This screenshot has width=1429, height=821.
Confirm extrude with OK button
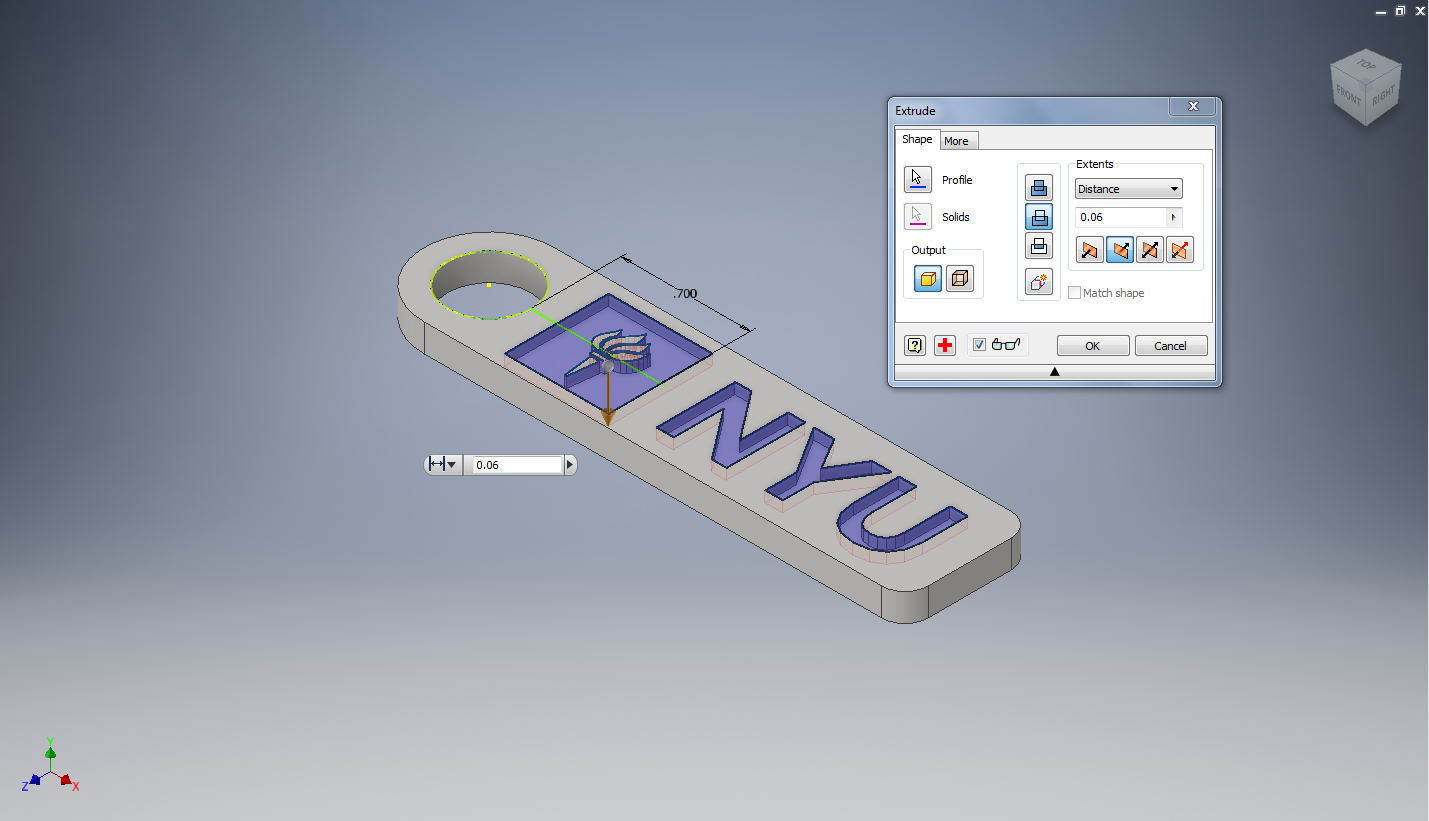point(1093,345)
